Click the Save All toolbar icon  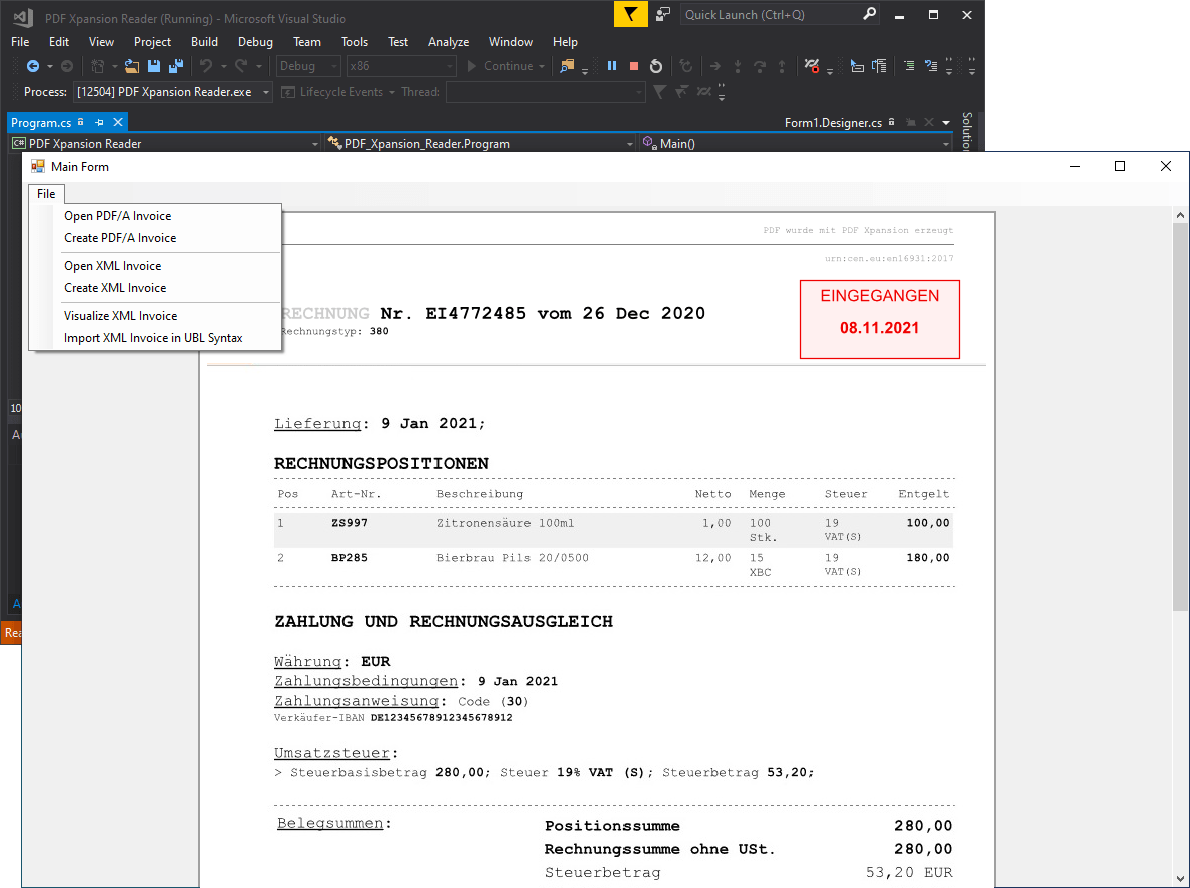(174, 65)
